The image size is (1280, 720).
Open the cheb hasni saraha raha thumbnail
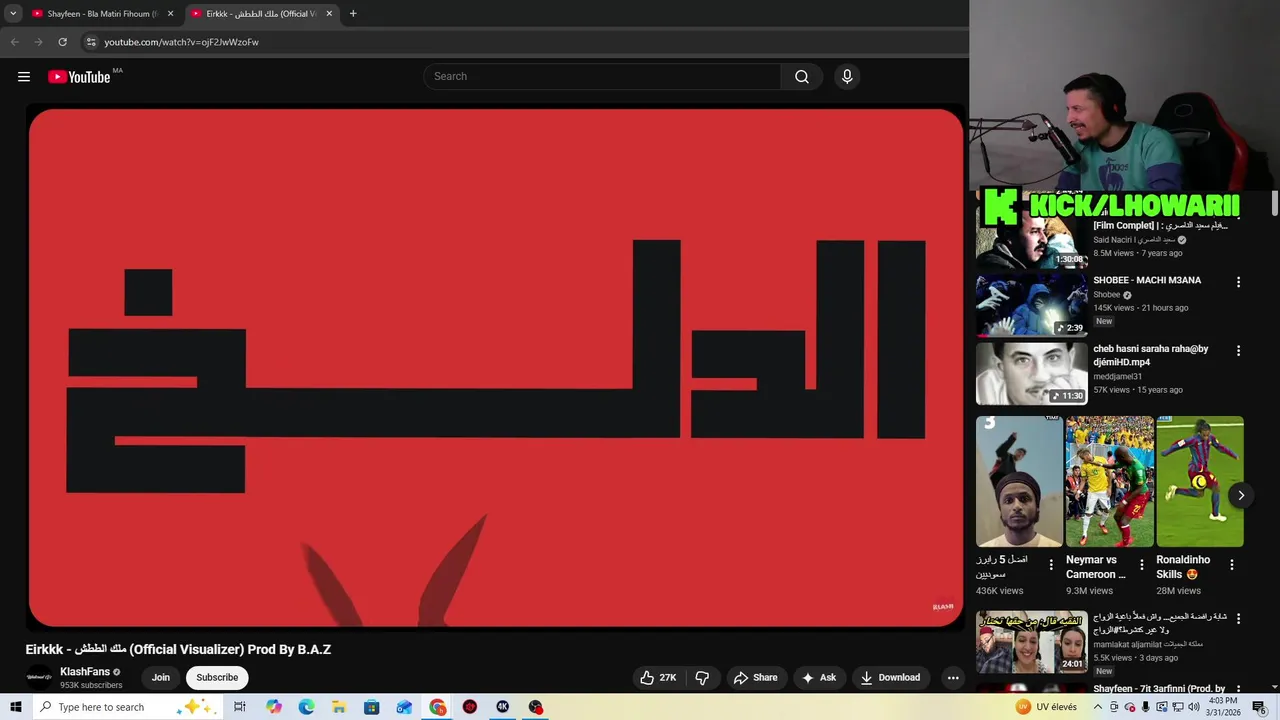(x=1031, y=373)
